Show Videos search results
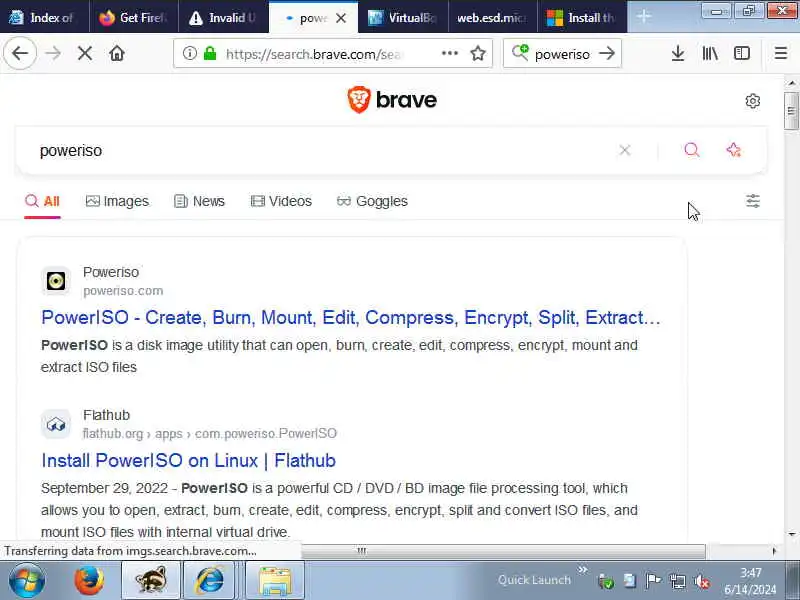 tap(281, 201)
